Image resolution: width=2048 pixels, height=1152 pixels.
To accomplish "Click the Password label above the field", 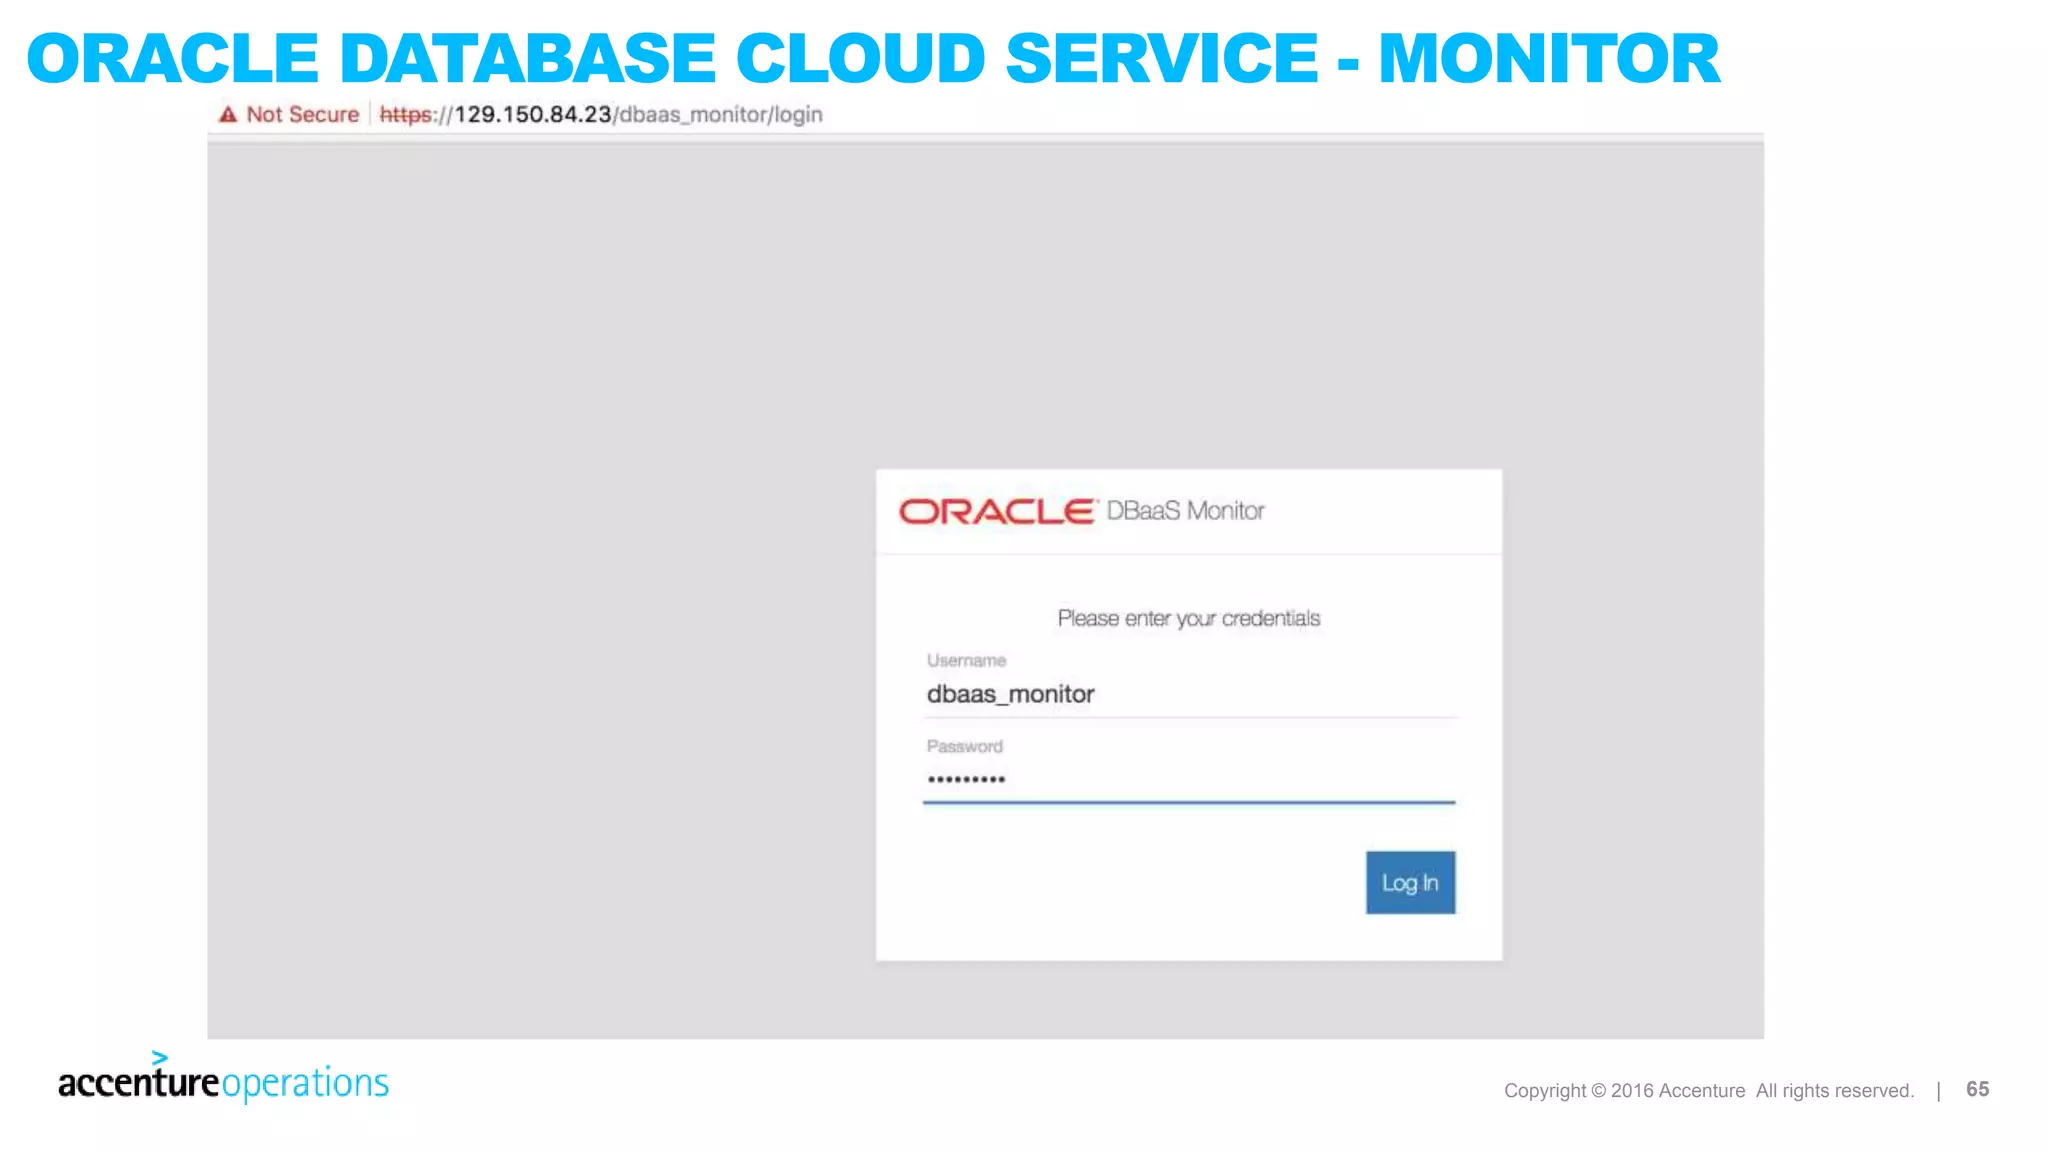I will click(964, 746).
